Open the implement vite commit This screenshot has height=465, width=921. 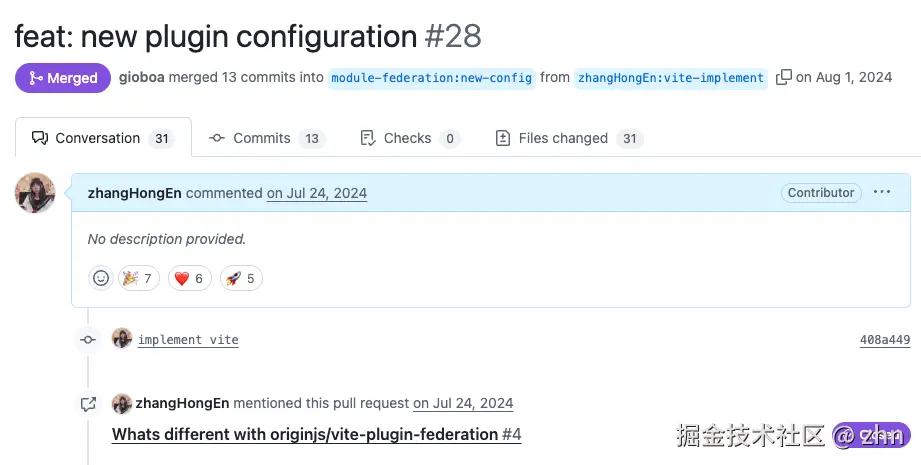click(188, 340)
